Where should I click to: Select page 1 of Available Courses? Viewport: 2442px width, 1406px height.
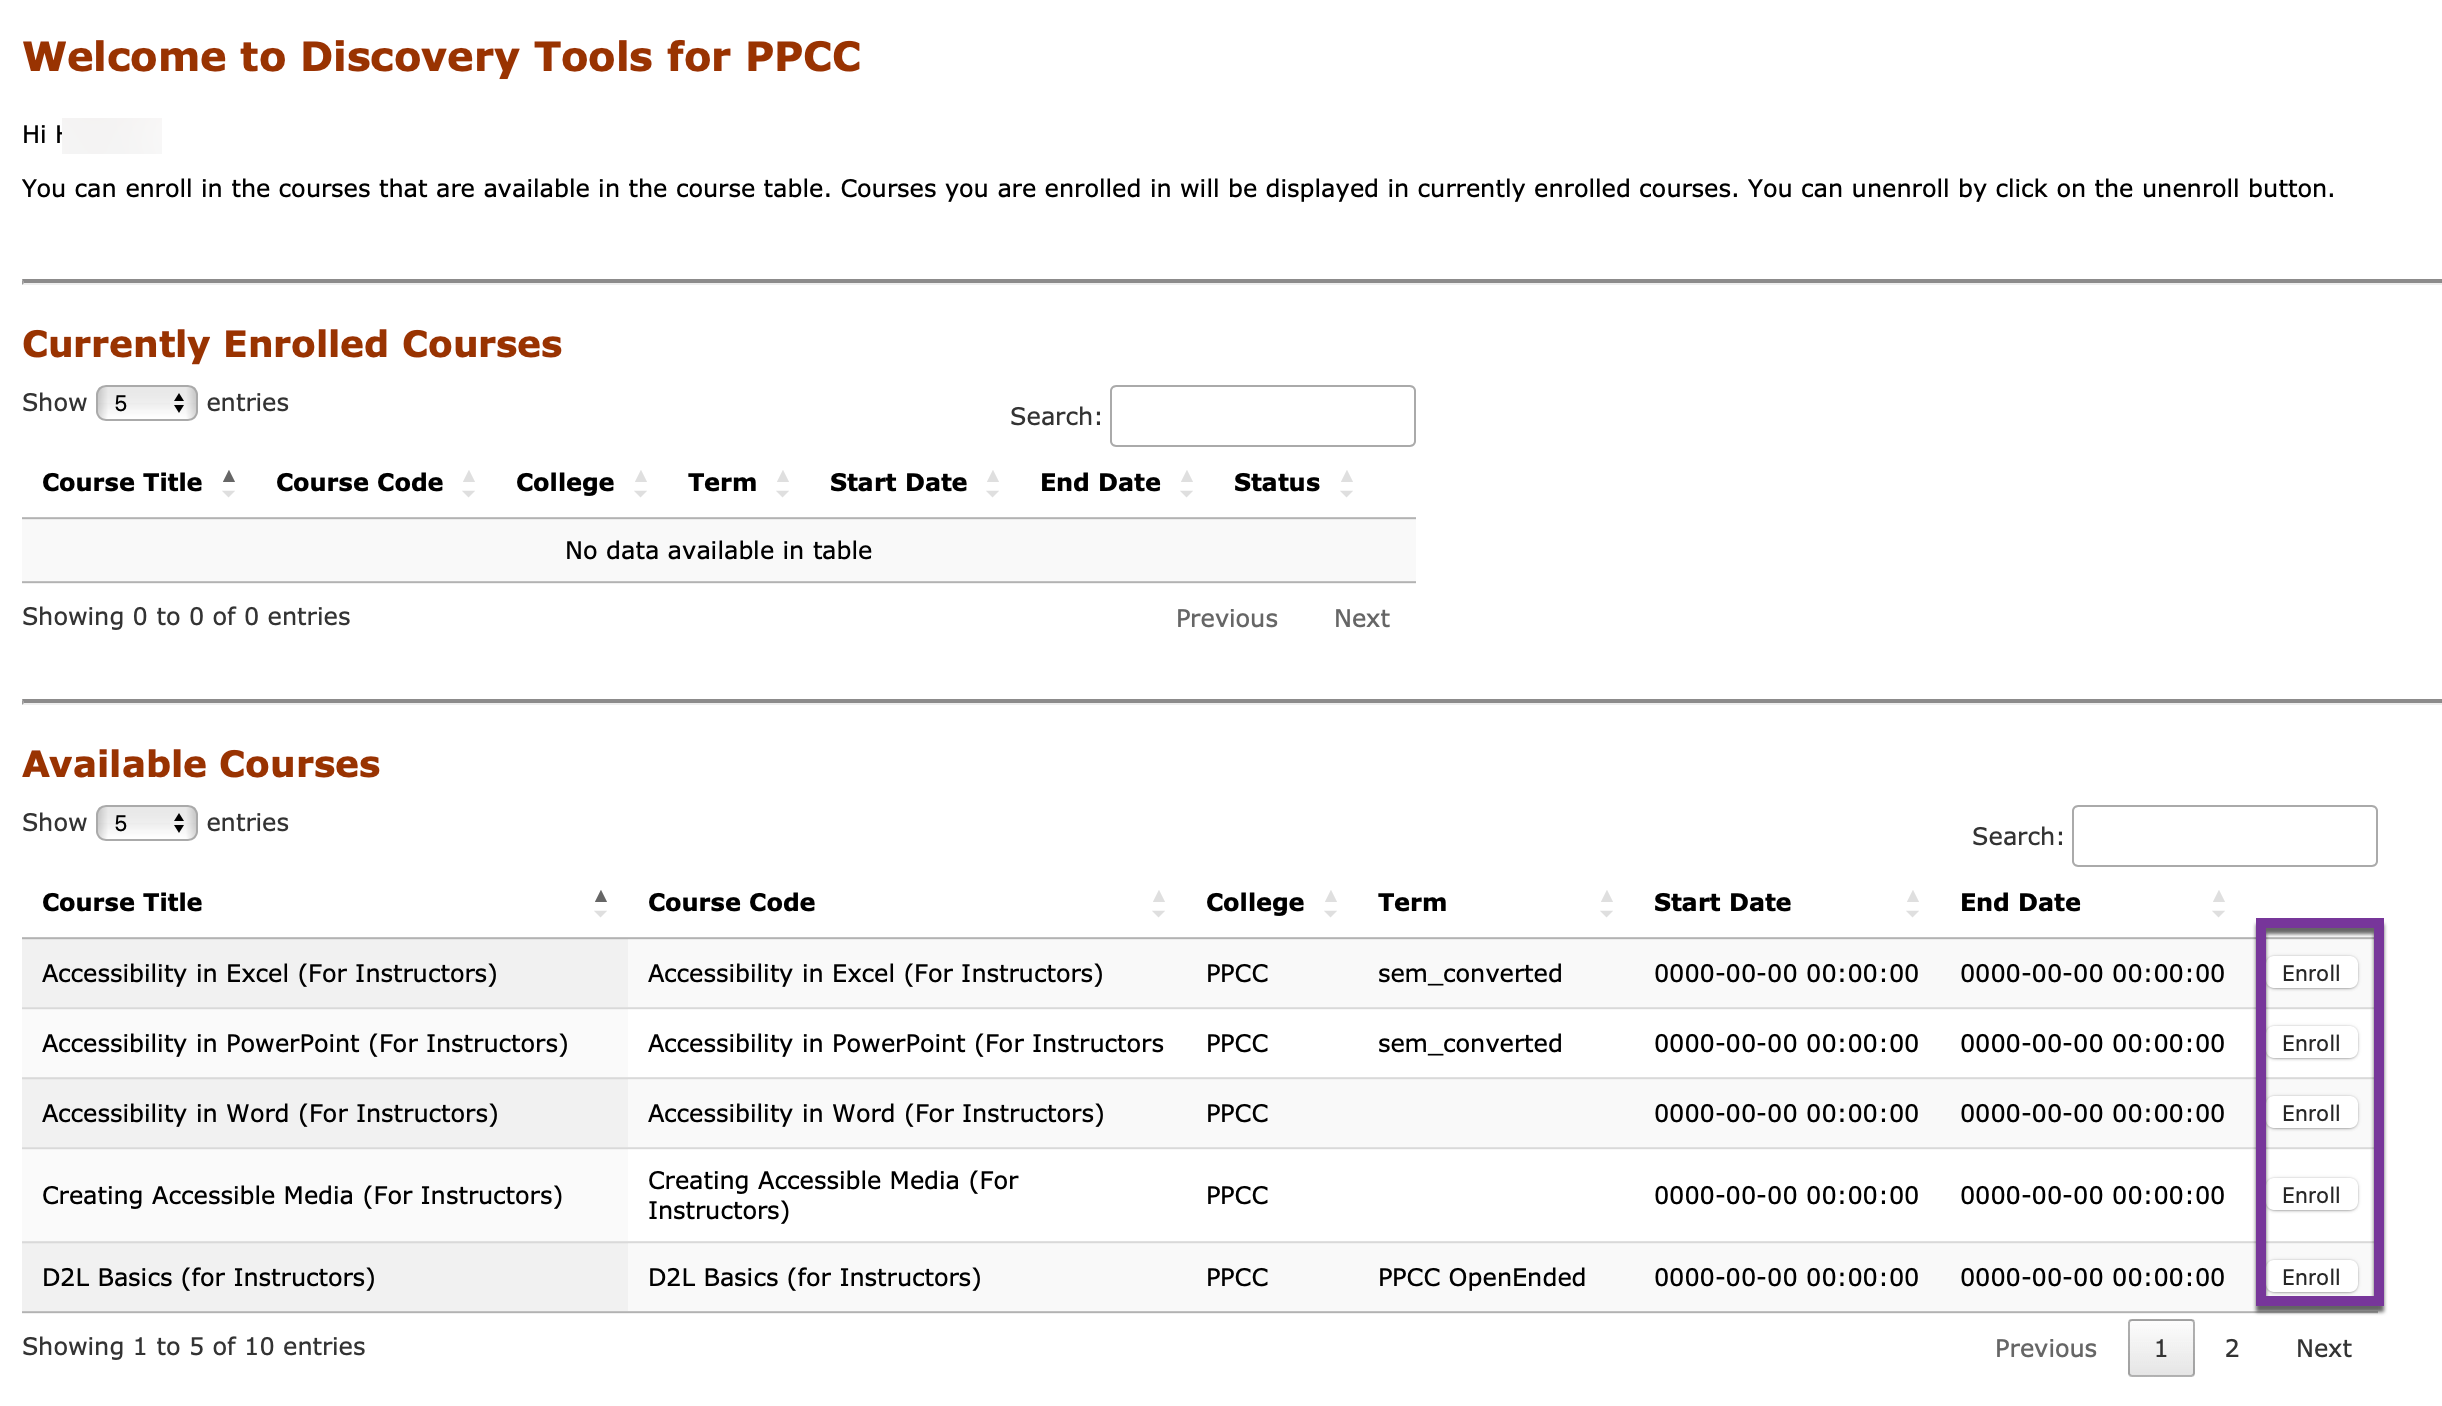point(2161,1347)
